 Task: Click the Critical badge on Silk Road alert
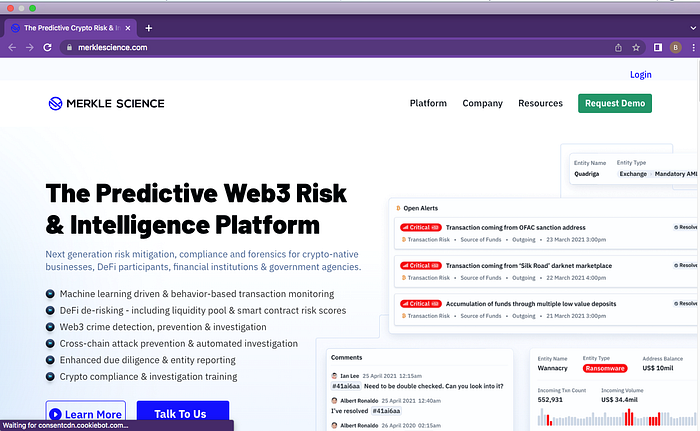click(x=421, y=265)
